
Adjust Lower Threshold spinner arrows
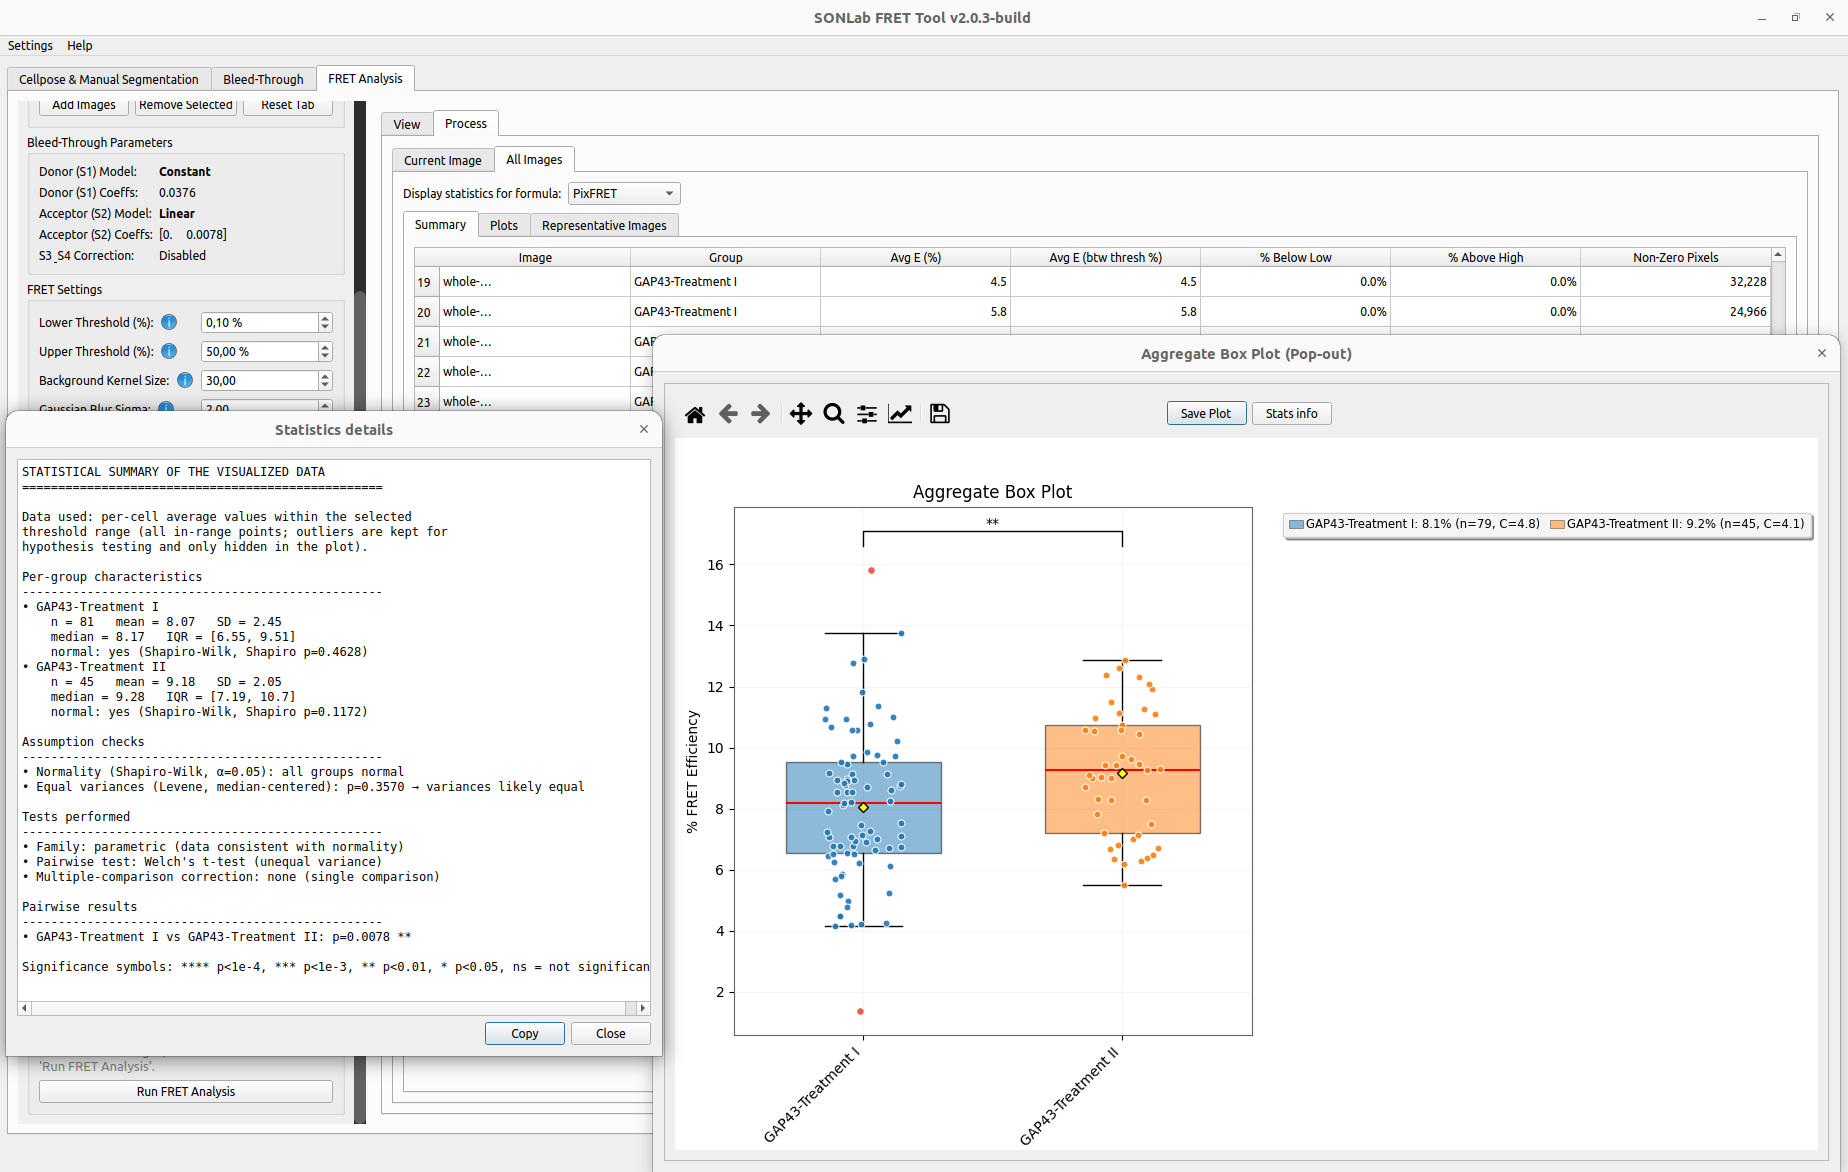[x=325, y=322]
